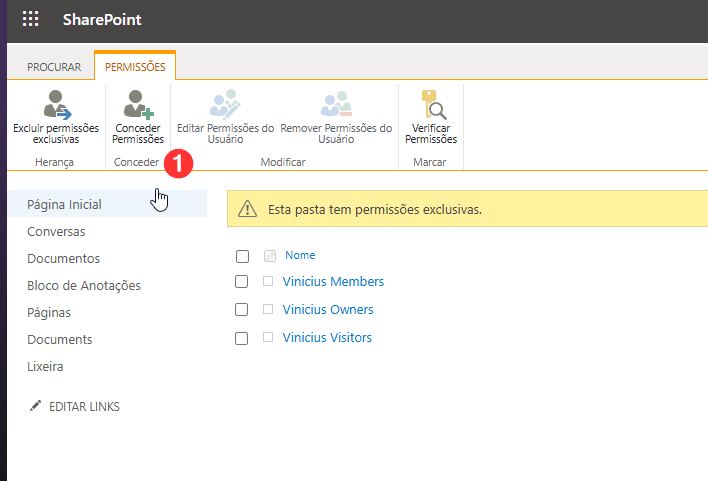Click the Conceder Permissões icon
This screenshot has width=708, height=481.
(138, 104)
